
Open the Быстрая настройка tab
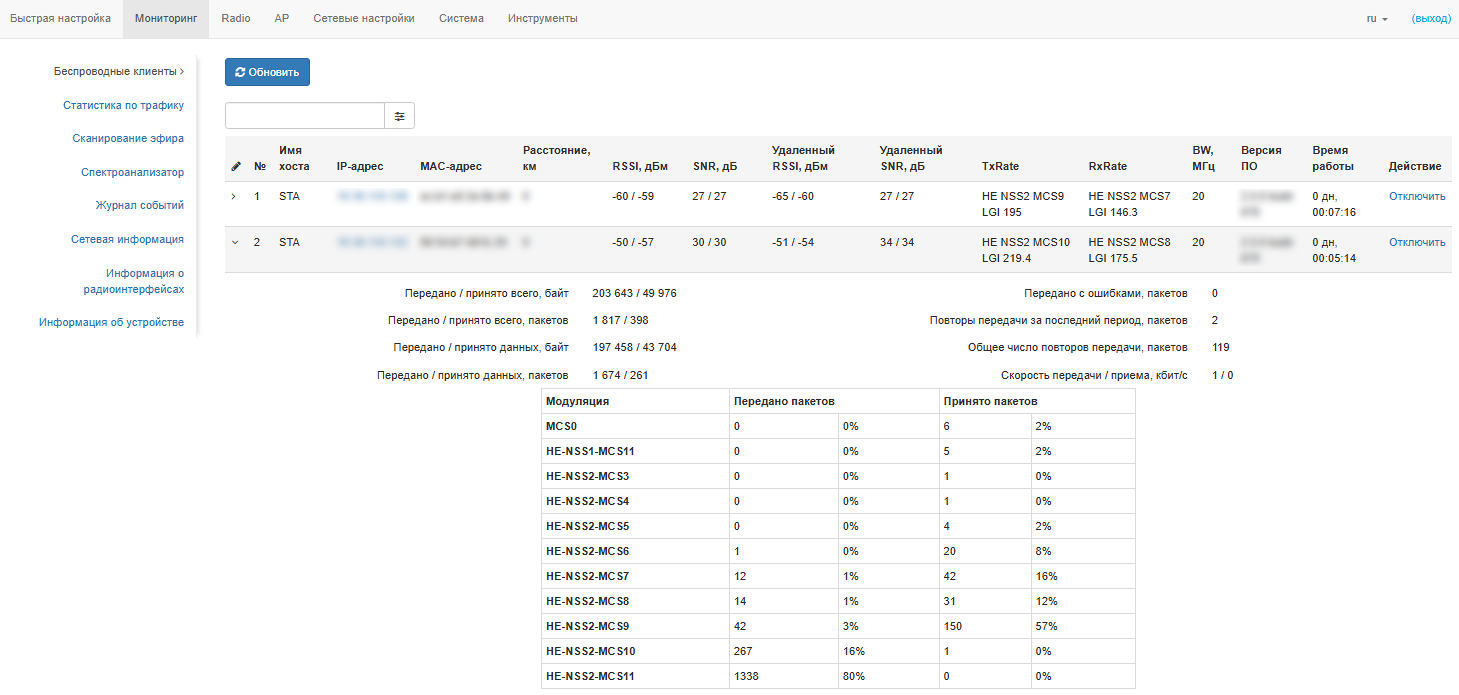(x=60, y=19)
